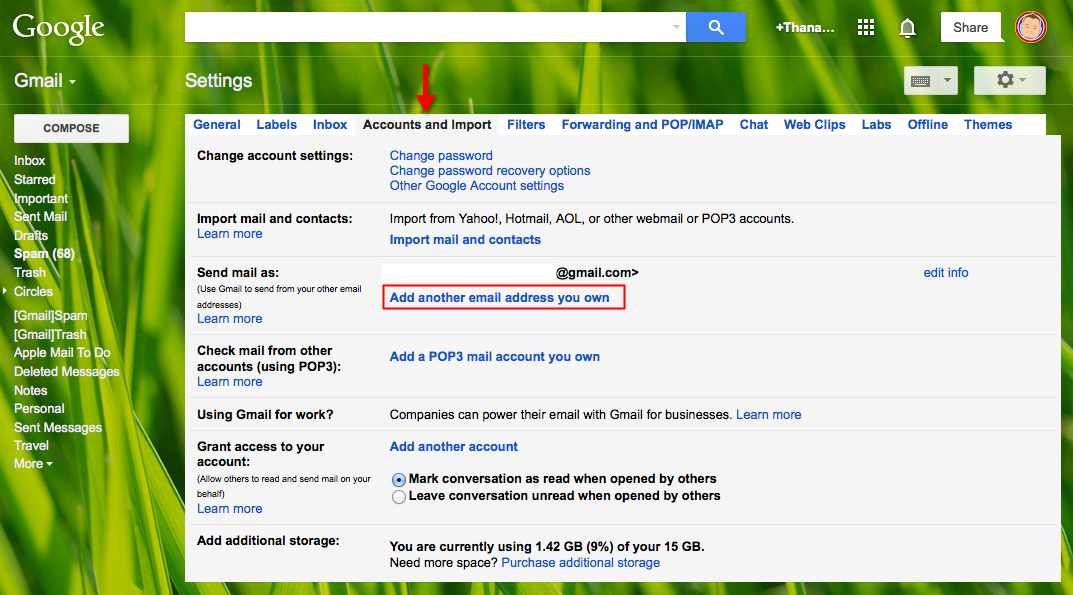Open the notifications bell icon
1073x595 pixels.
[x=907, y=28]
